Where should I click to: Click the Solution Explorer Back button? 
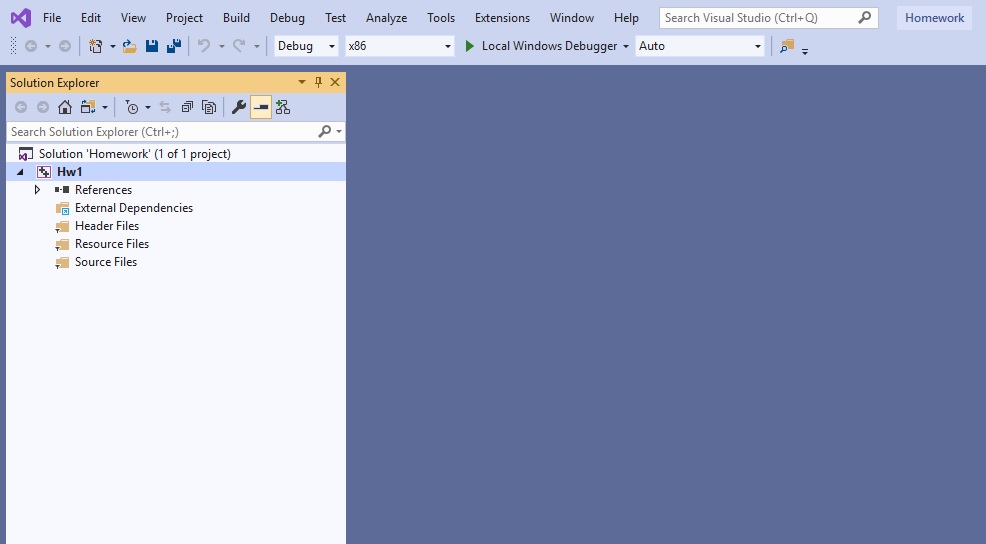21,108
